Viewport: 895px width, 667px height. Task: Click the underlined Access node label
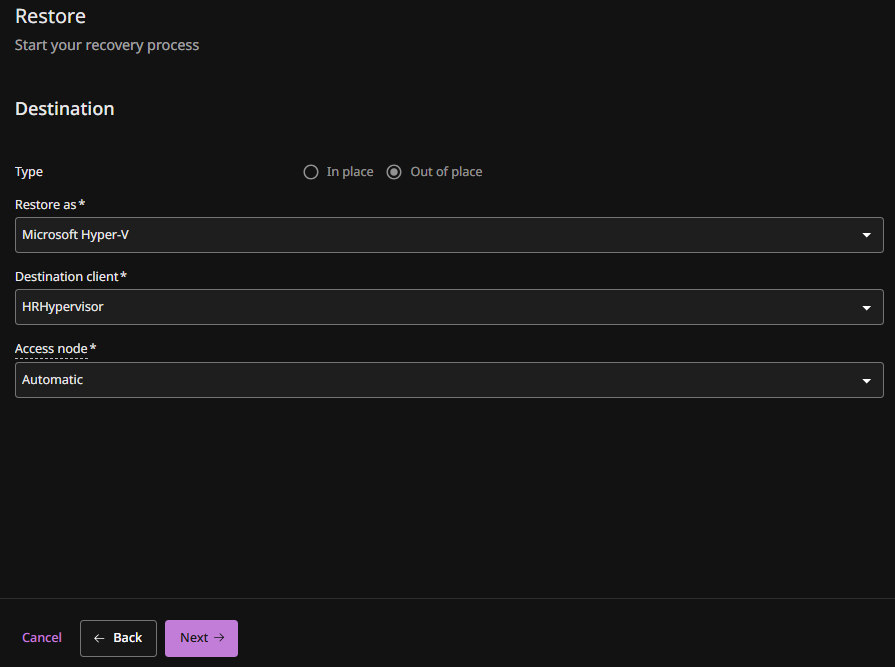[x=52, y=349]
